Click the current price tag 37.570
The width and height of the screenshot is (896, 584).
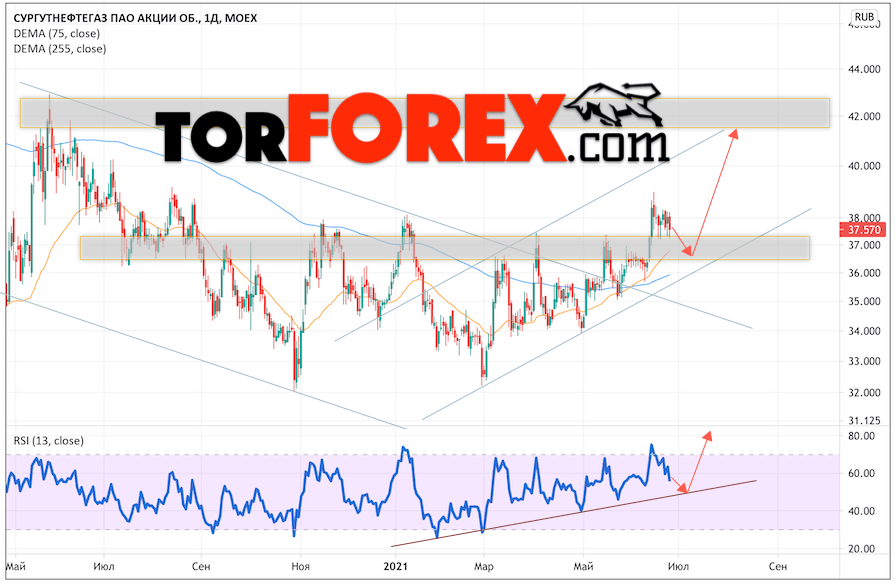pyautogui.click(x=863, y=230)
